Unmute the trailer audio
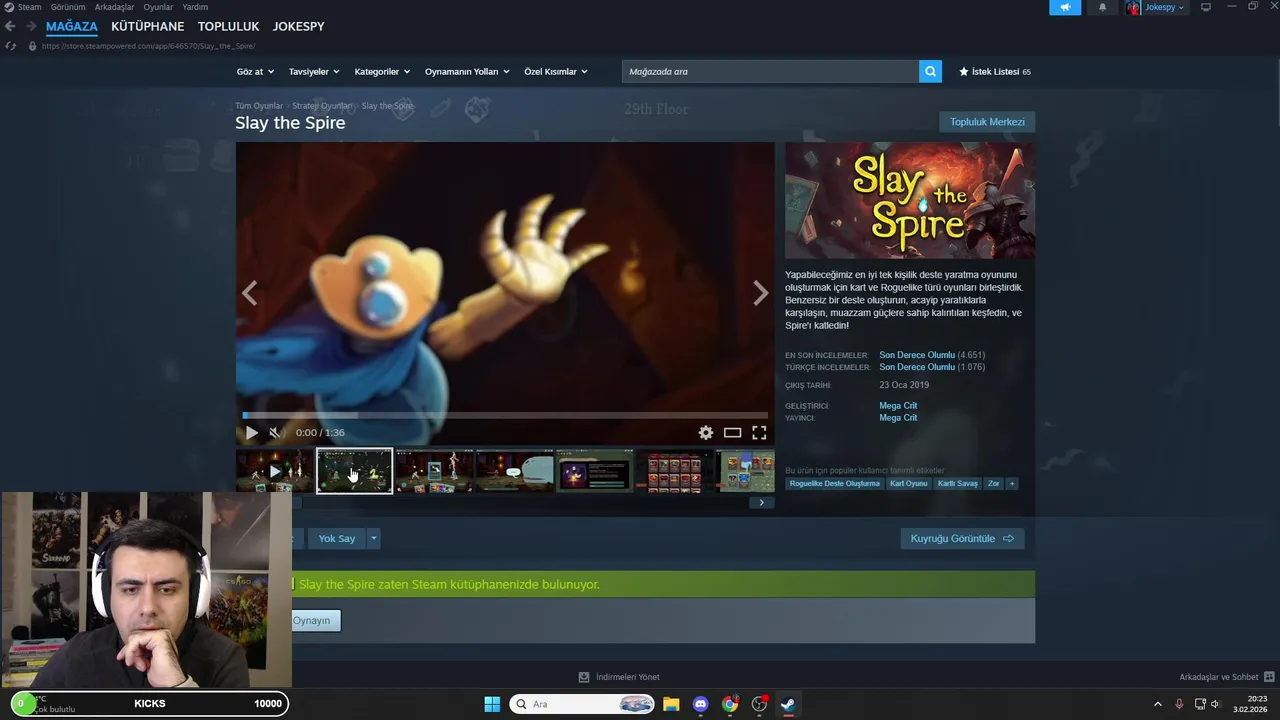Image resolution: width=1280 pixels, height=720 pixels. click(x=276, y=433)
